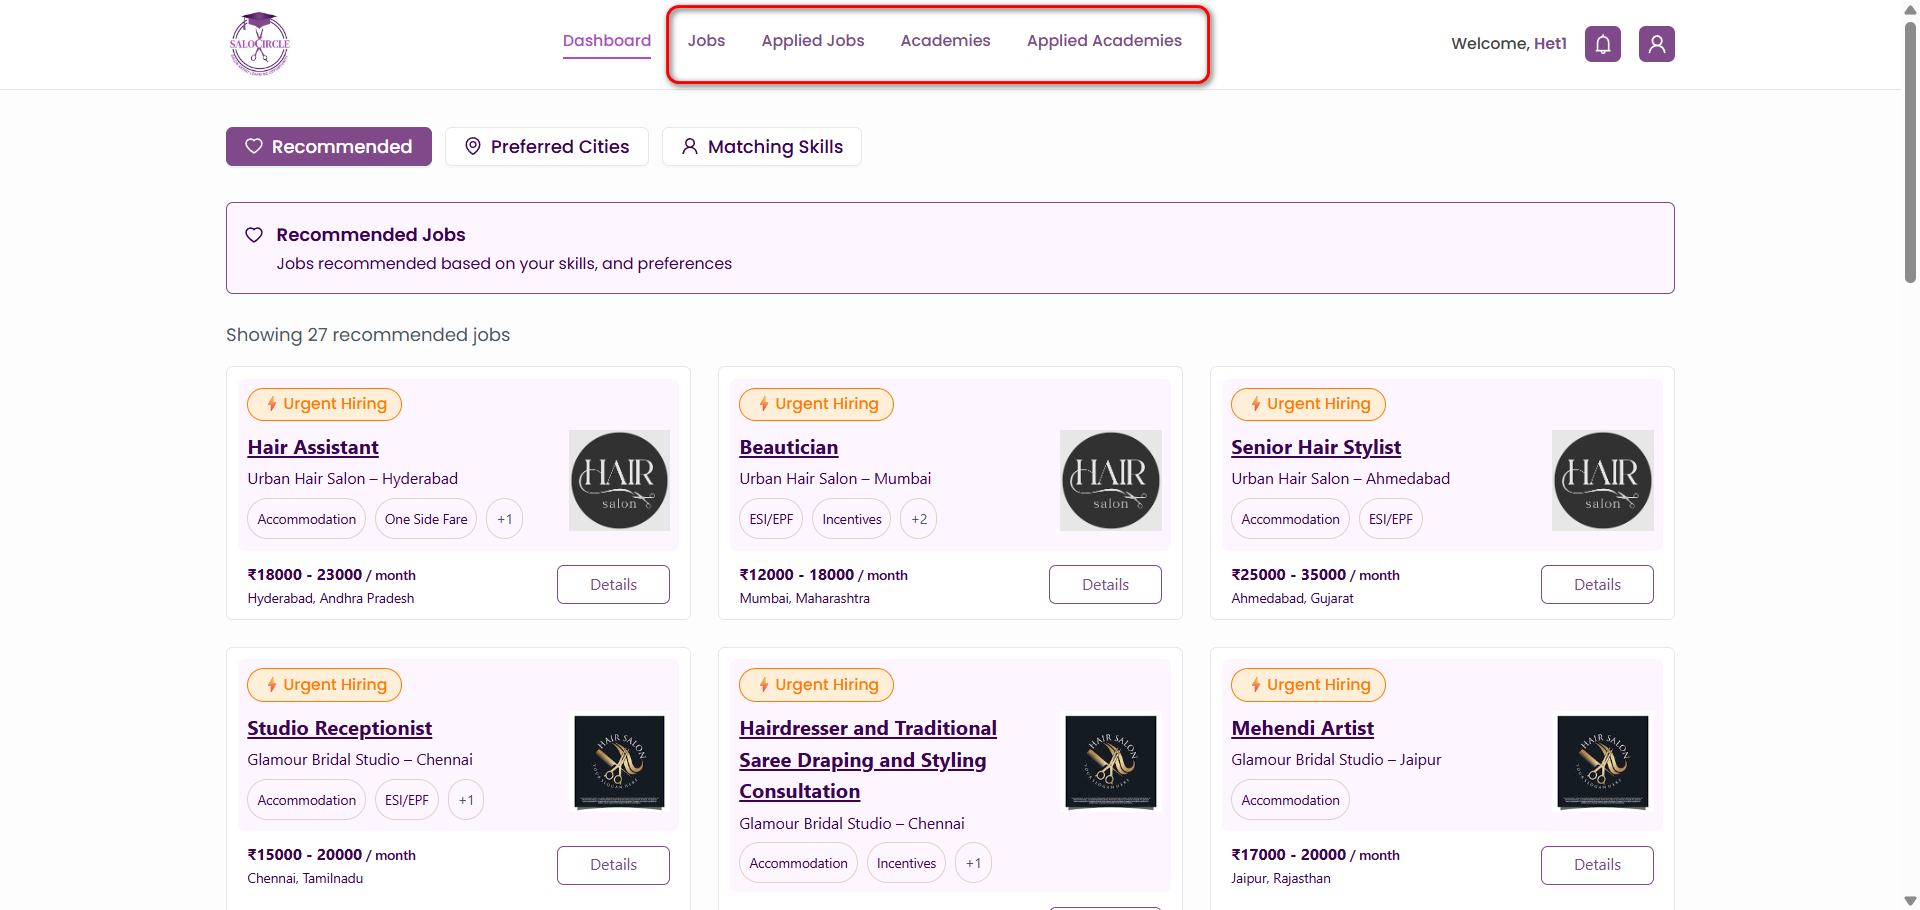Click ESI/EPF tag on Senior Hair Stylist
The height and width of the screenshot is (910, 1920).
click(1391, 519)
